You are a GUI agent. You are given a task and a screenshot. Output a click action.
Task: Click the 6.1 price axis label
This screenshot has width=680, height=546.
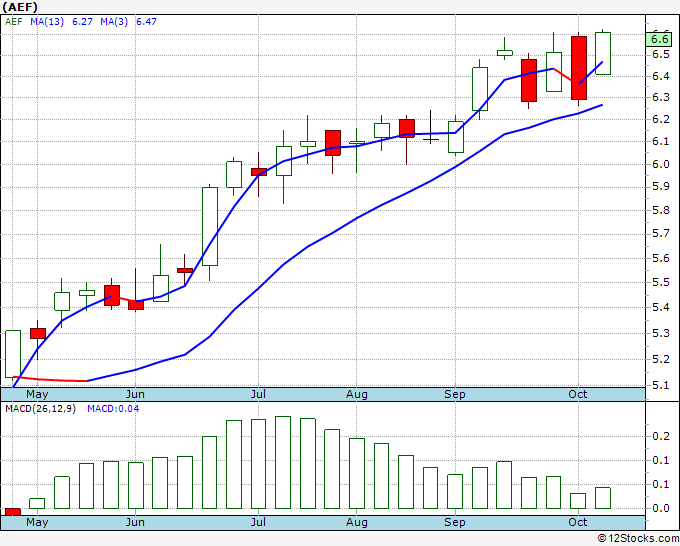tap(661, 141)
